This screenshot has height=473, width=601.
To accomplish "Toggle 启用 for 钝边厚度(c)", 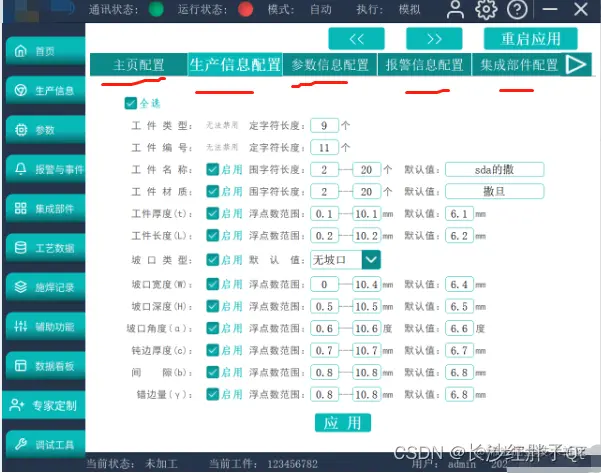I will (212, 350).
